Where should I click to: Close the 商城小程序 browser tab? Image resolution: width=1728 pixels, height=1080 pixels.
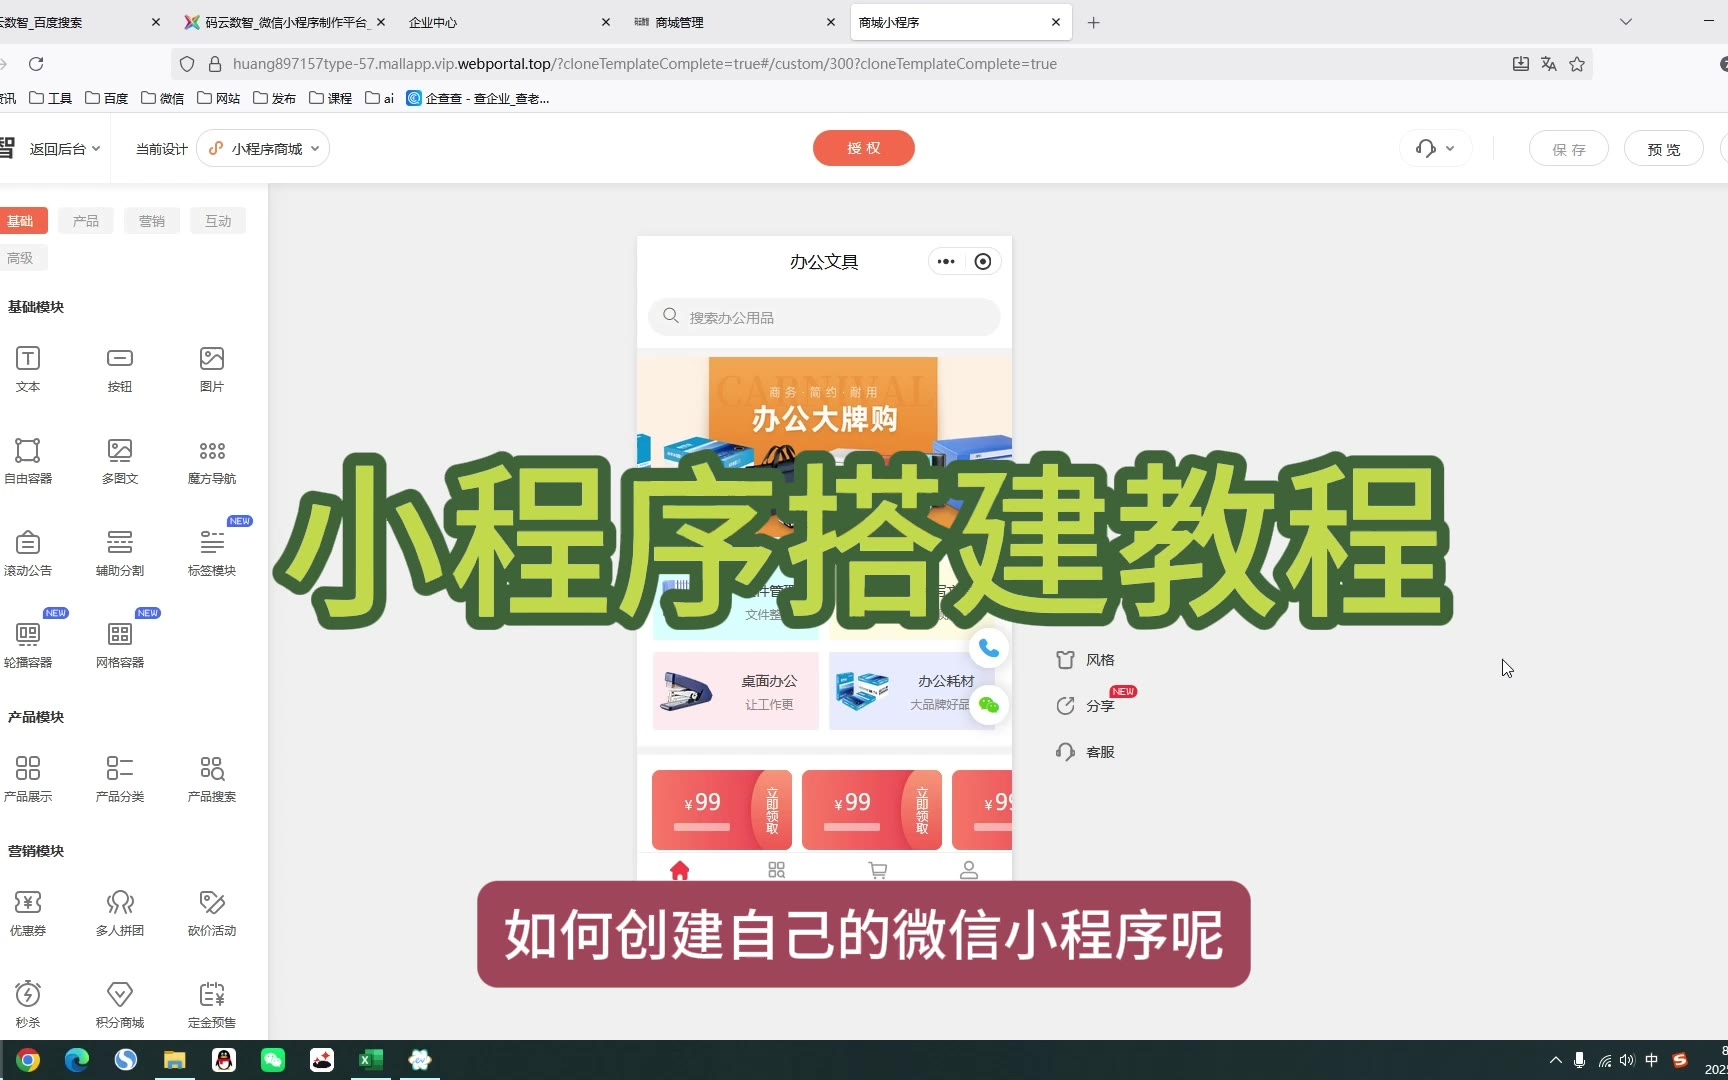coord(1056,22)
